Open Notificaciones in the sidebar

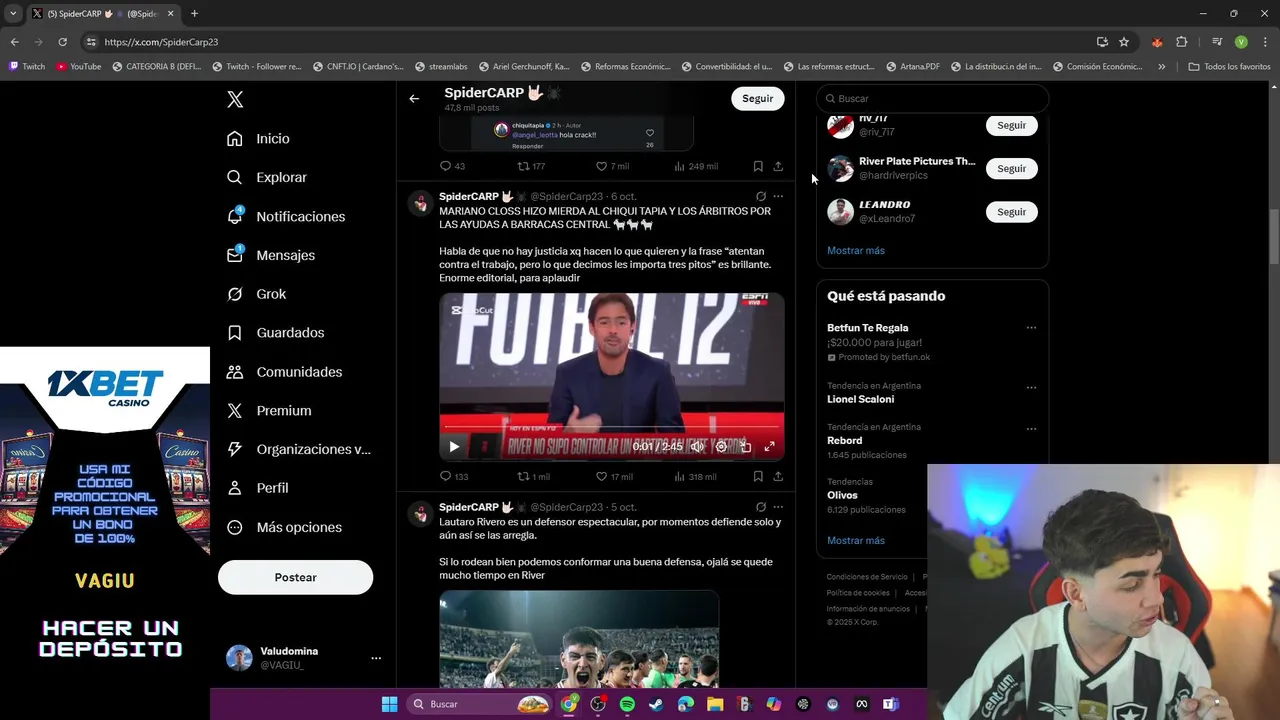286,216
